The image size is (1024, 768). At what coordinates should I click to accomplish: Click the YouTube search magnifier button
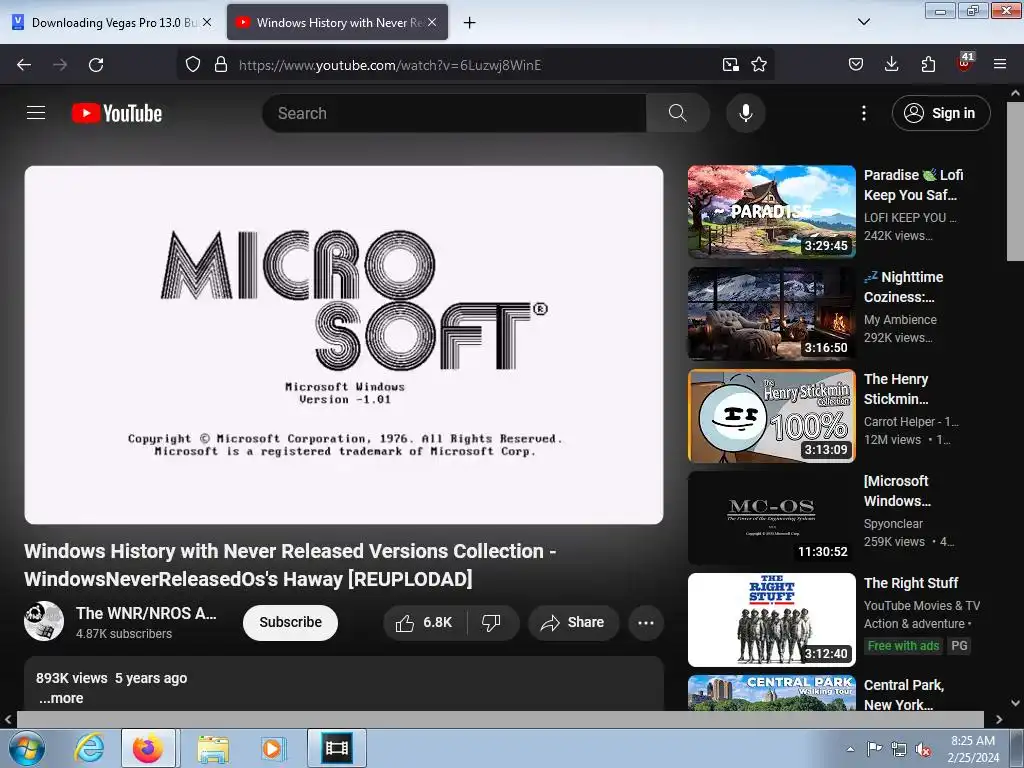pyautogui.click(x=677, y=113)
